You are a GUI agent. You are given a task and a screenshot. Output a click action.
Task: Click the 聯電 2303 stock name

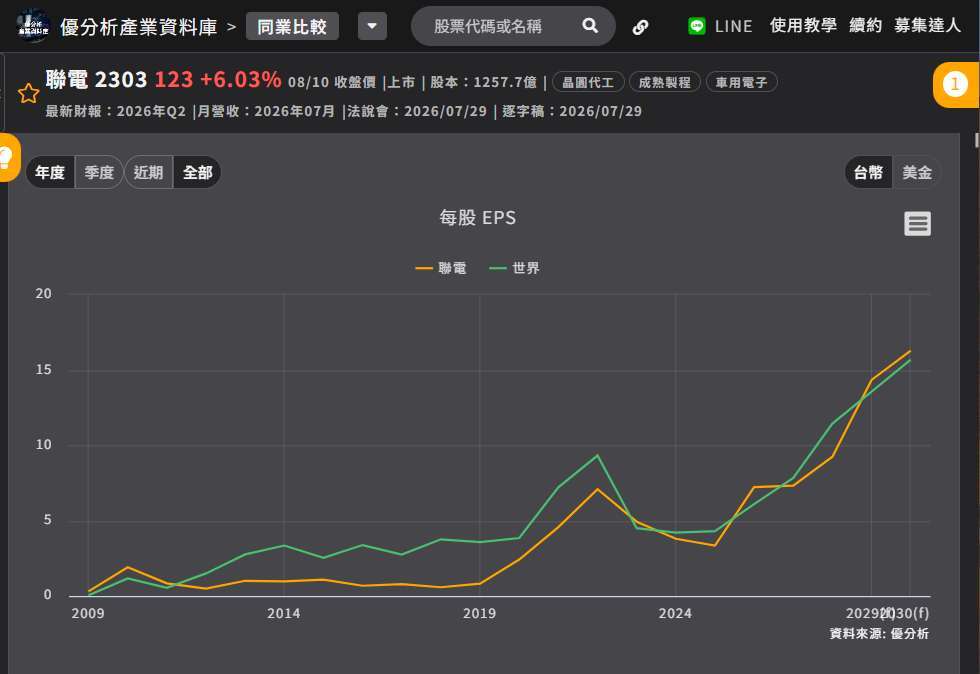96,80
